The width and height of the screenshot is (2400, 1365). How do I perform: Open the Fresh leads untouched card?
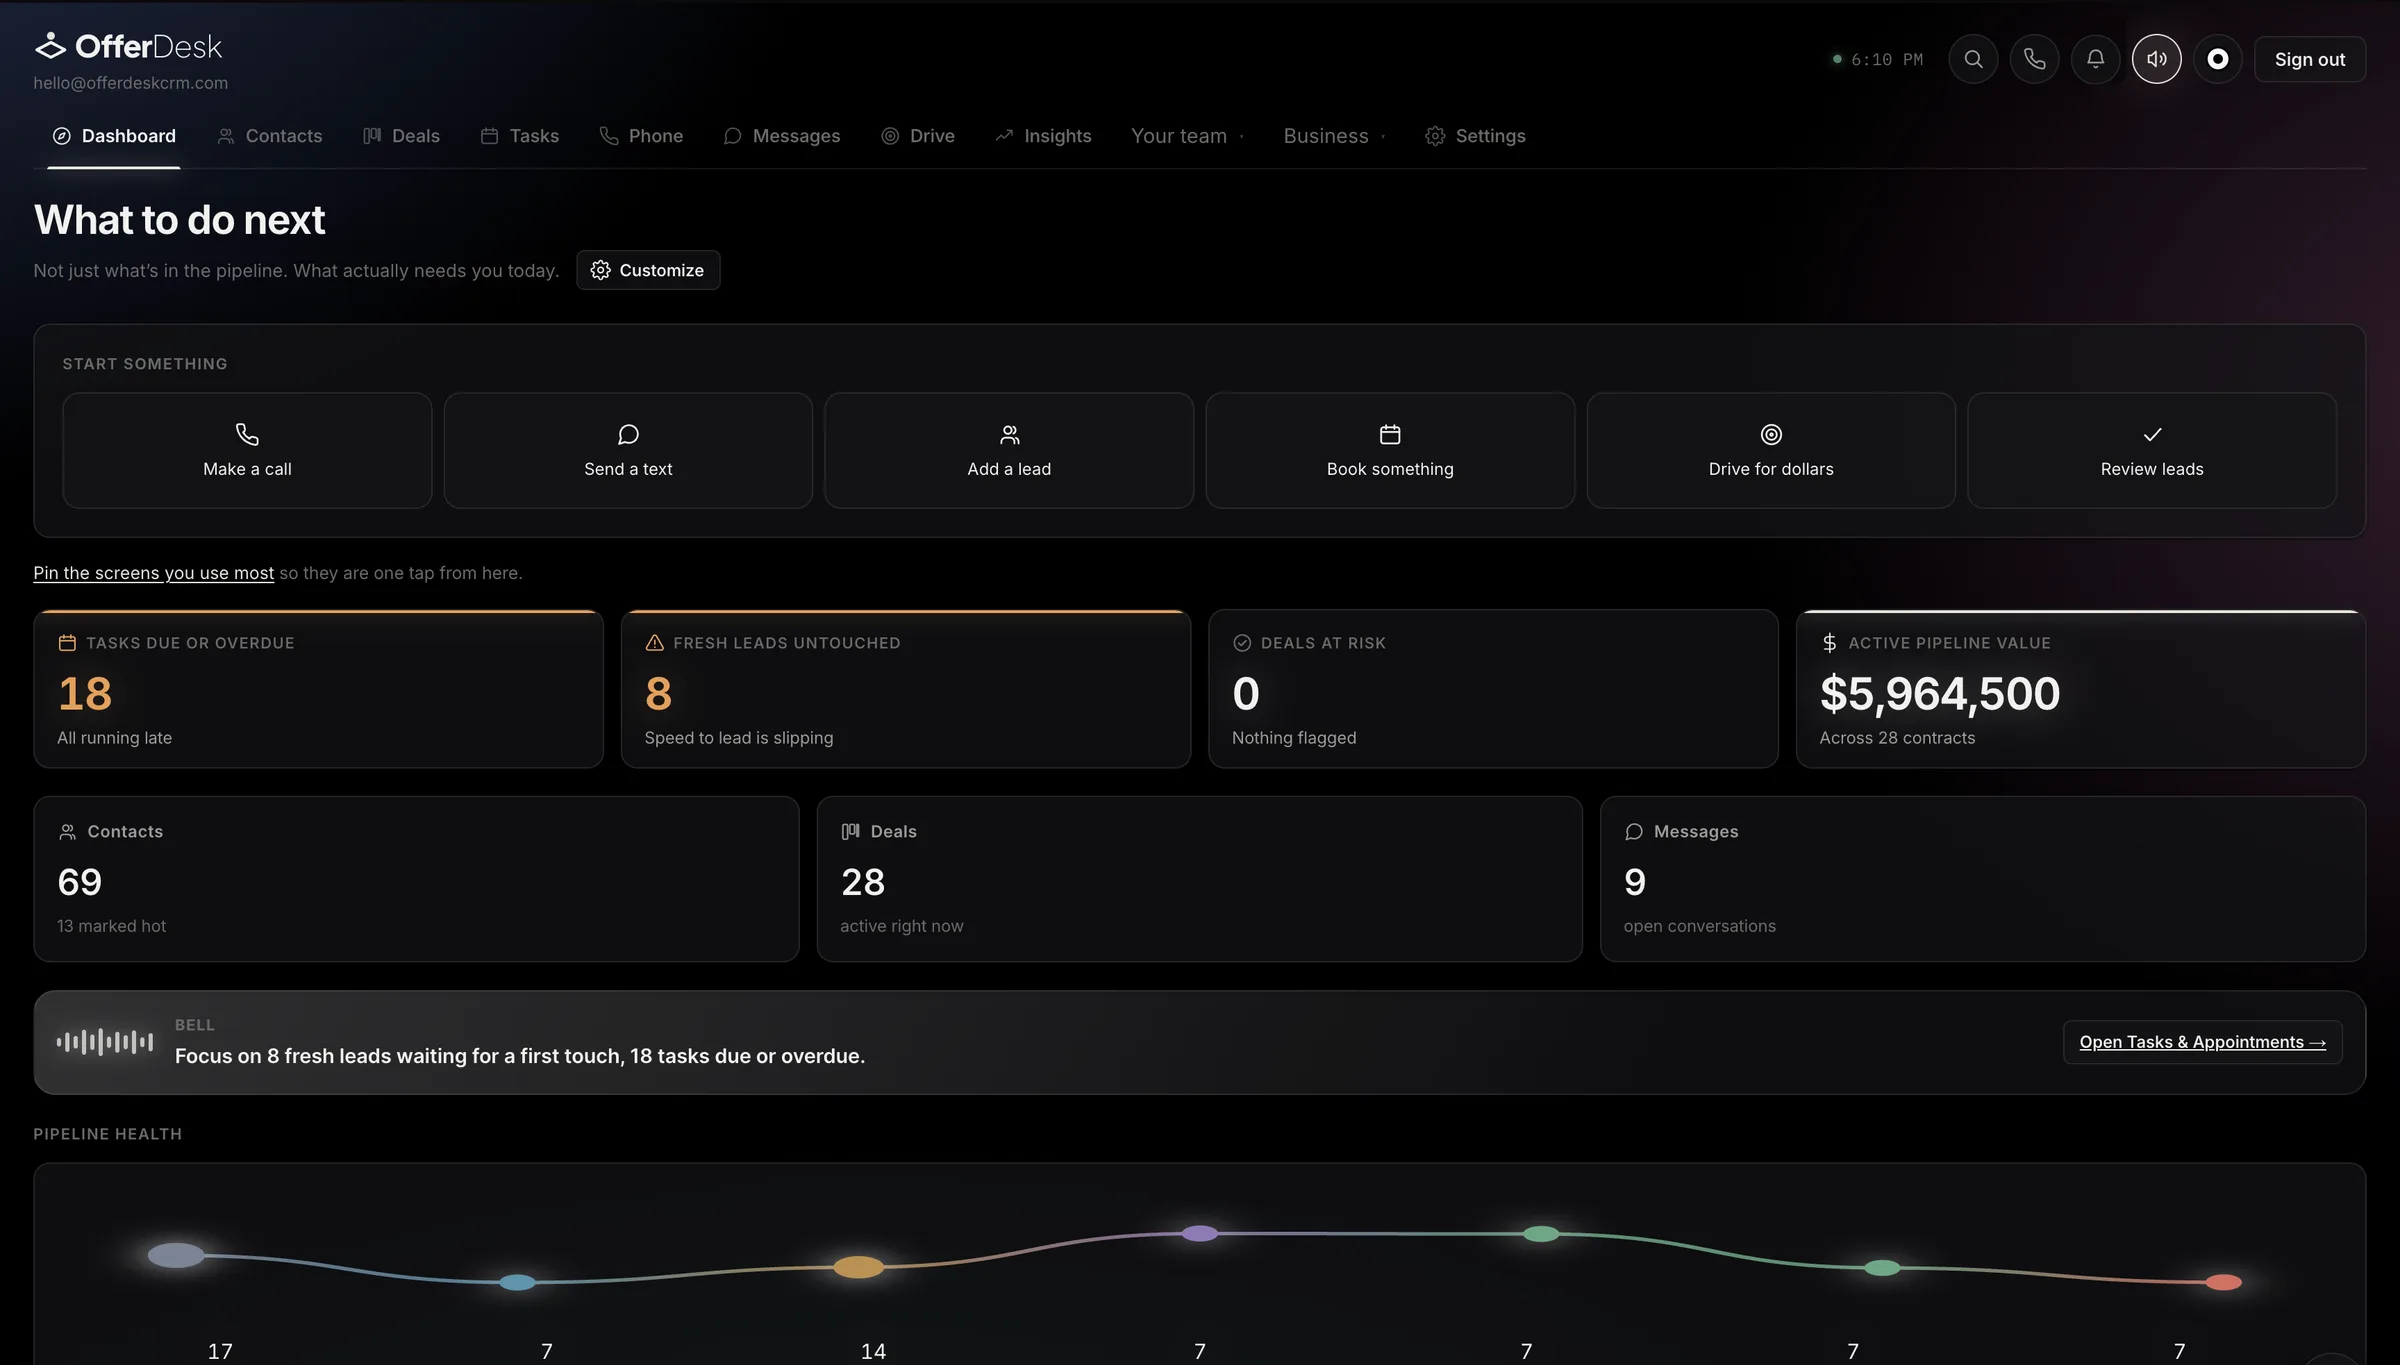[x=906, y=689]
